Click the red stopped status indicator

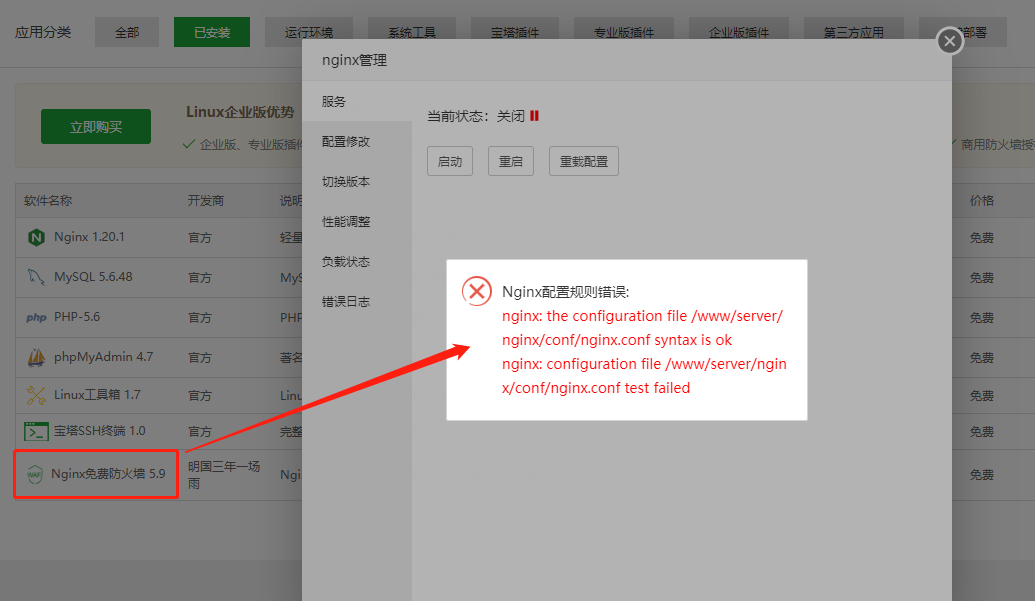535,116
